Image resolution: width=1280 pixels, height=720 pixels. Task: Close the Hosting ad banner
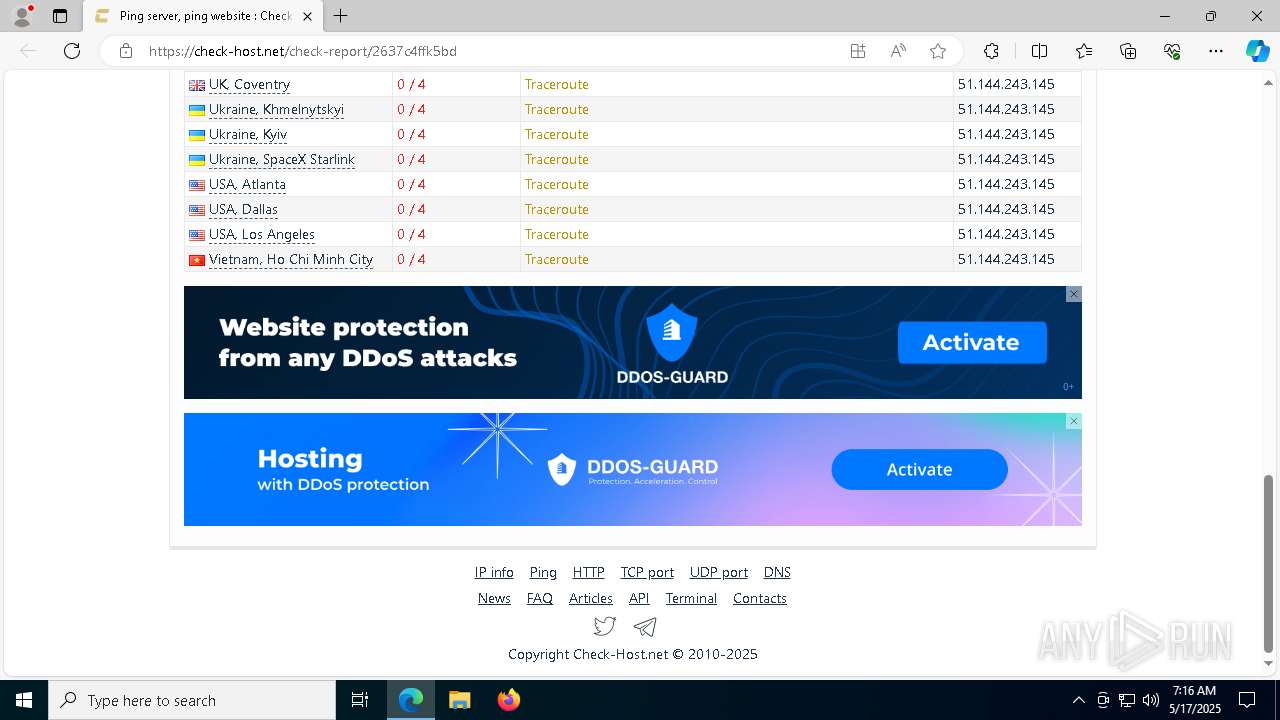click(1073, 421)
